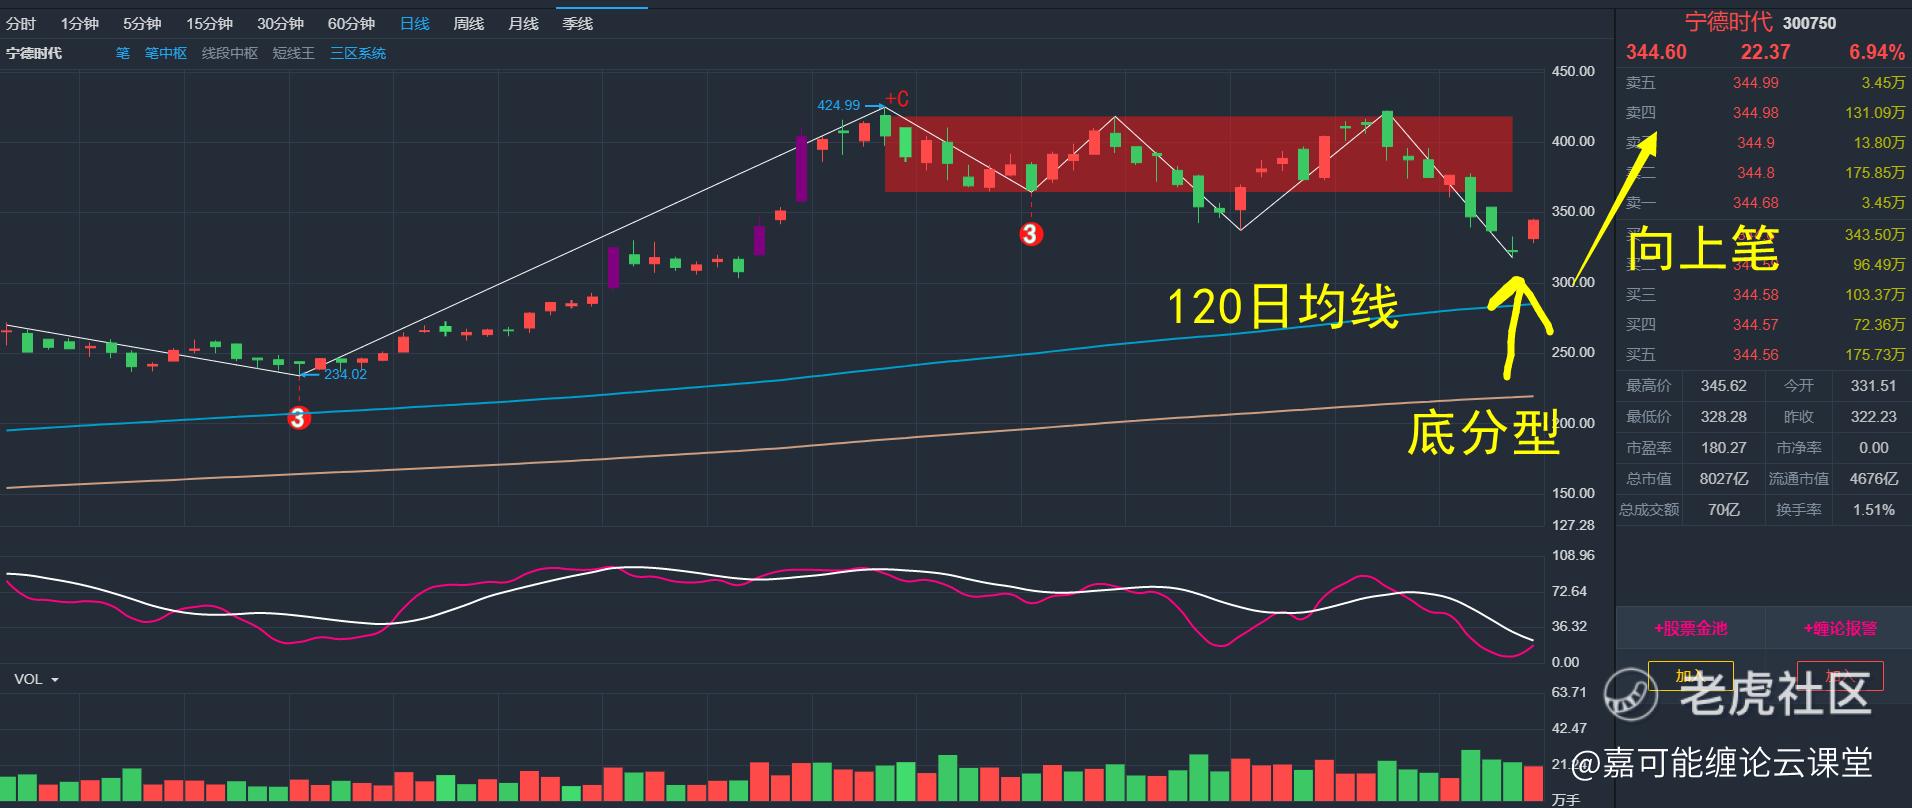Click the red 3 marker below 234.02 low
1912x808 pixels.
point(298,418)
